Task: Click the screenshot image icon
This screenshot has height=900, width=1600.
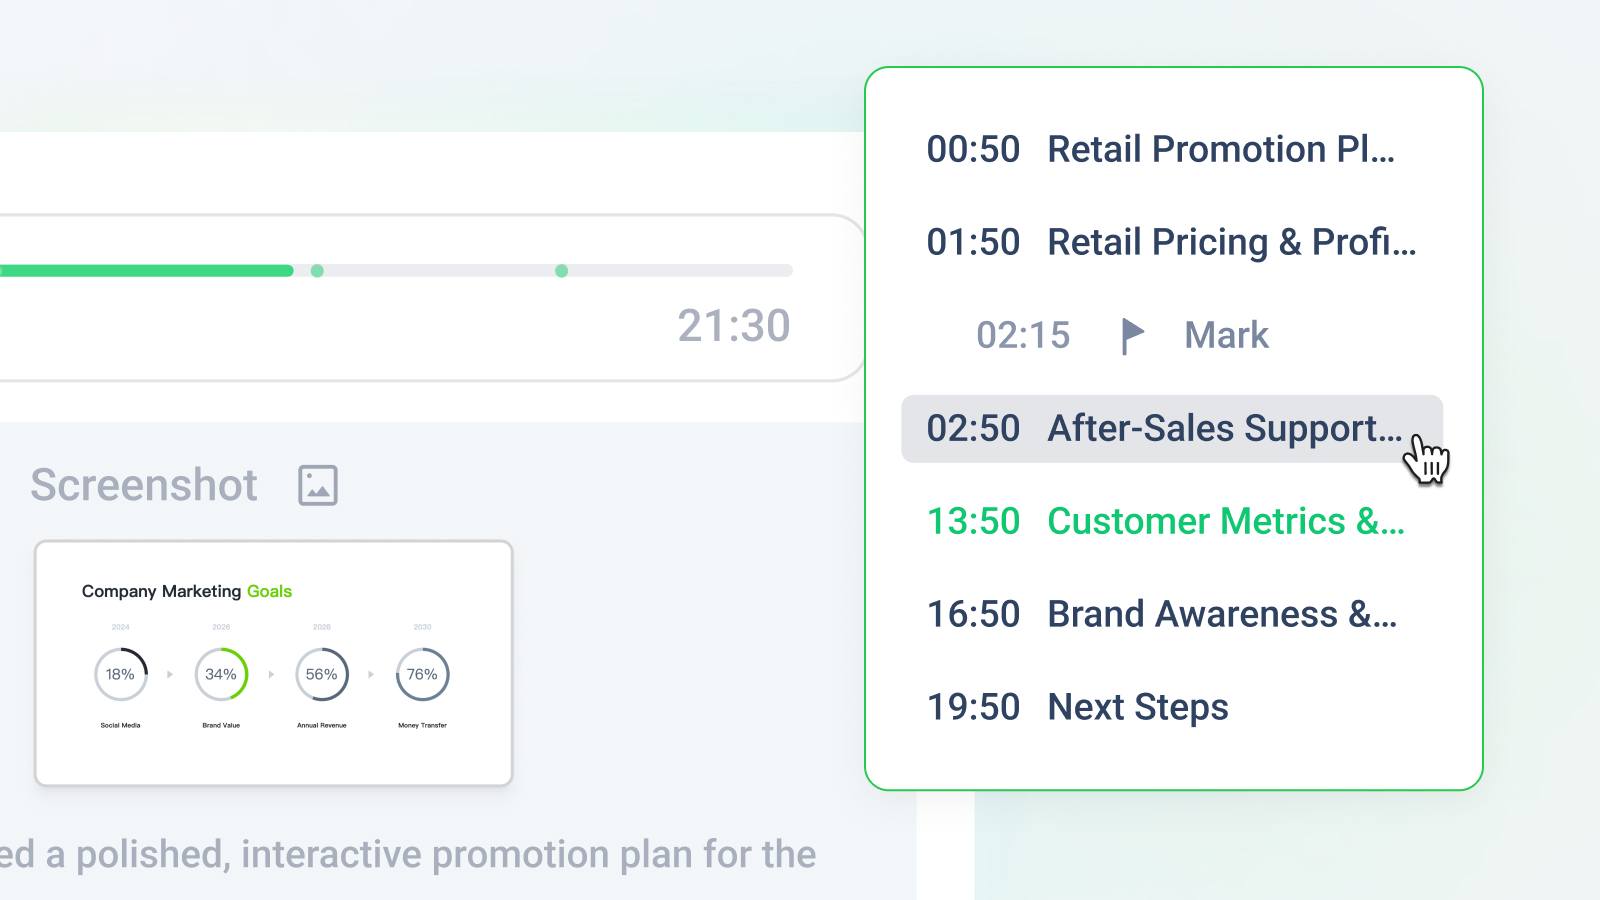Action: pos(318,485)
